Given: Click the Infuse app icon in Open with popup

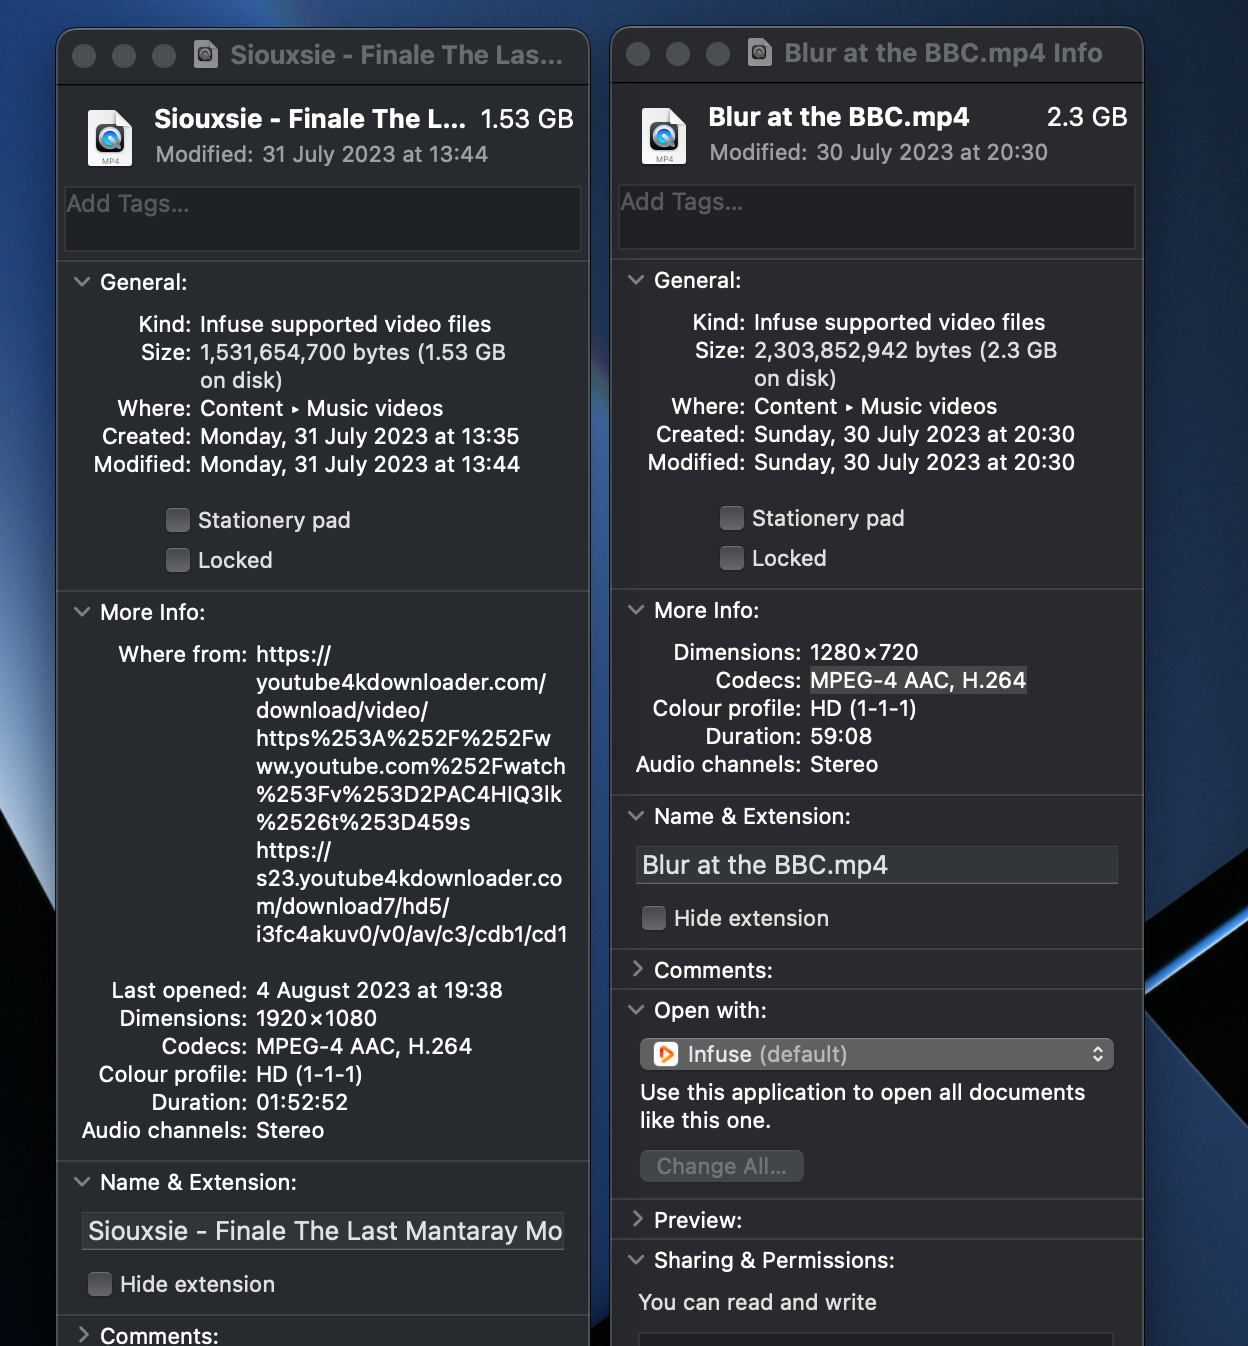Looking at the screenshot, I should tap(665, 1054).
